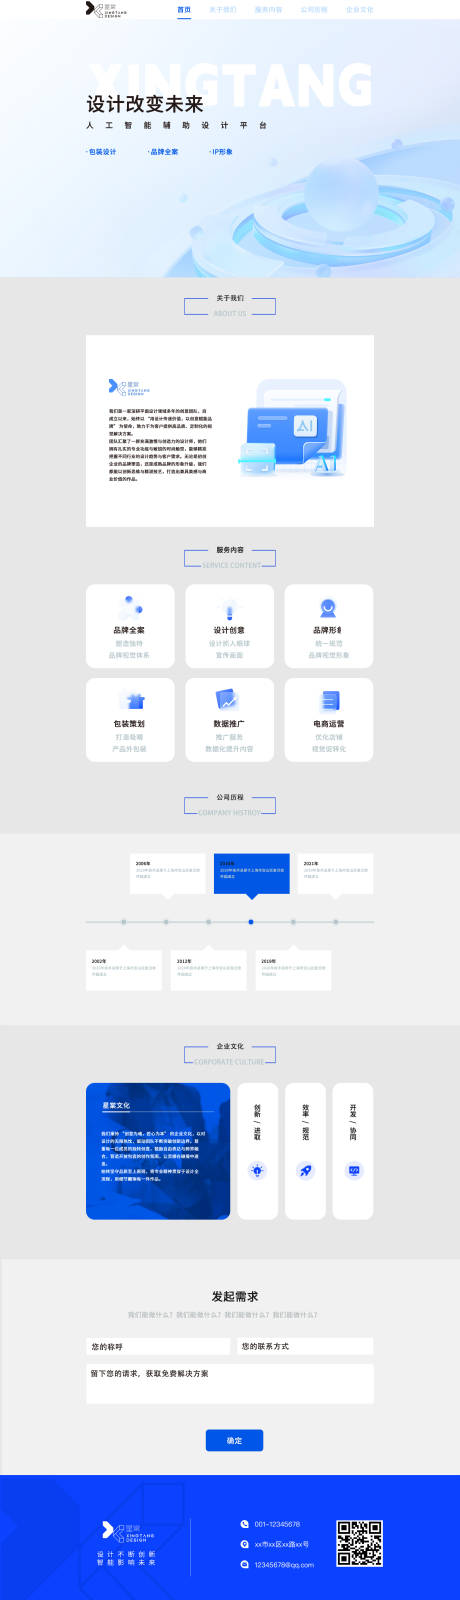Click the 品牌全案 link in the hero banner
Screen dimensions: 460x1600
point(164,152)
